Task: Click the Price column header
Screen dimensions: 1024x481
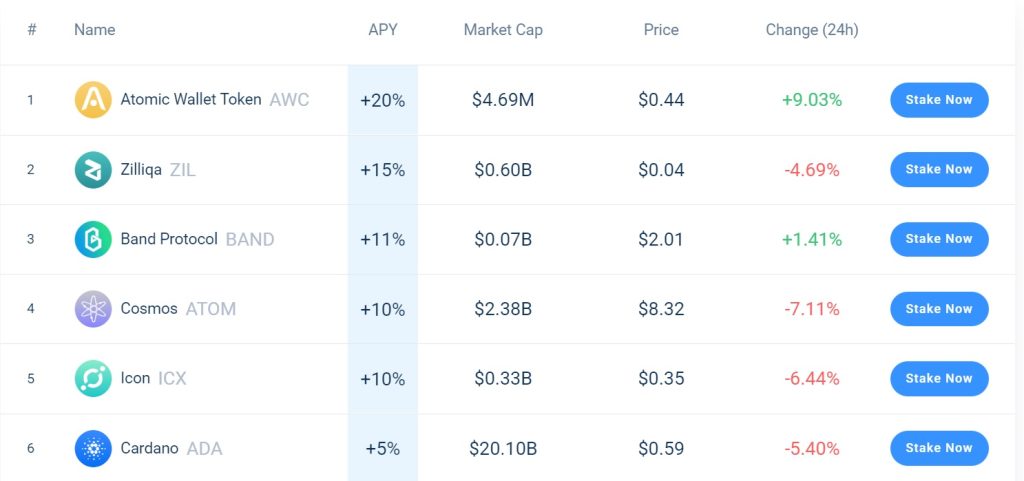Action: 661,30
